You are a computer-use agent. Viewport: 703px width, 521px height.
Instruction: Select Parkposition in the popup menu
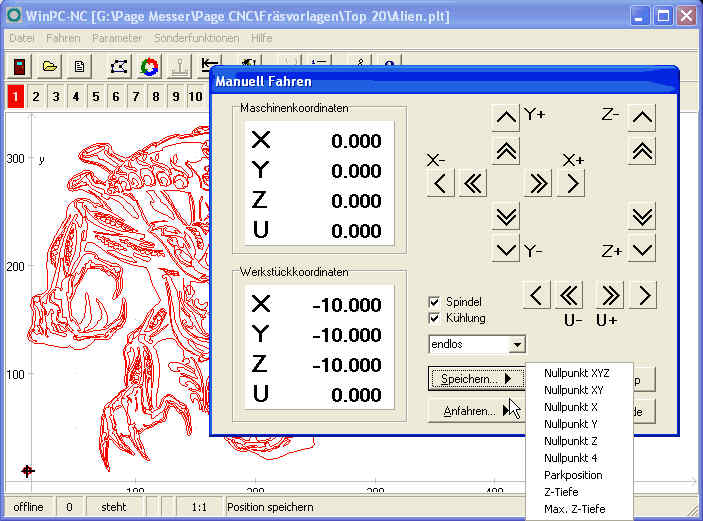pyautogui.click(x=573, y=475)
